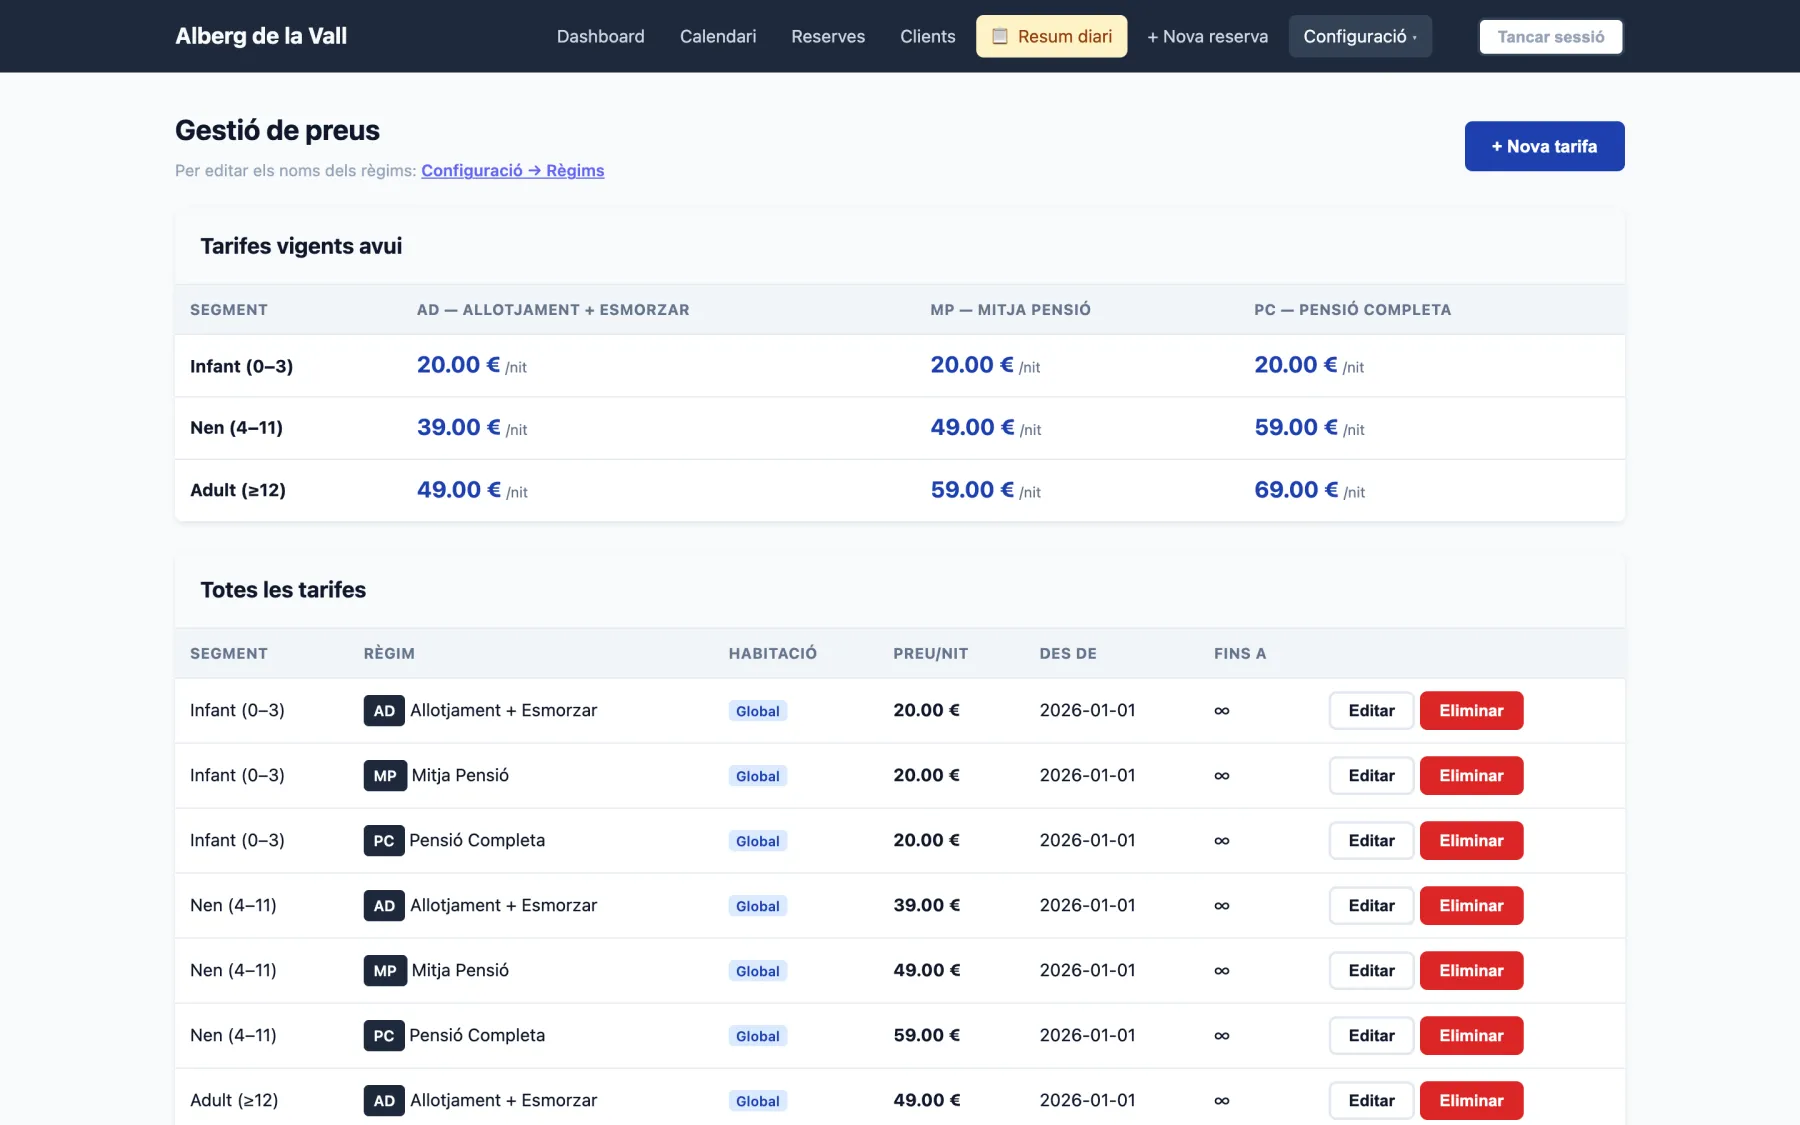
Task: Create a new booking via + Nova reserva
Action: click(x=1207, y=36)
